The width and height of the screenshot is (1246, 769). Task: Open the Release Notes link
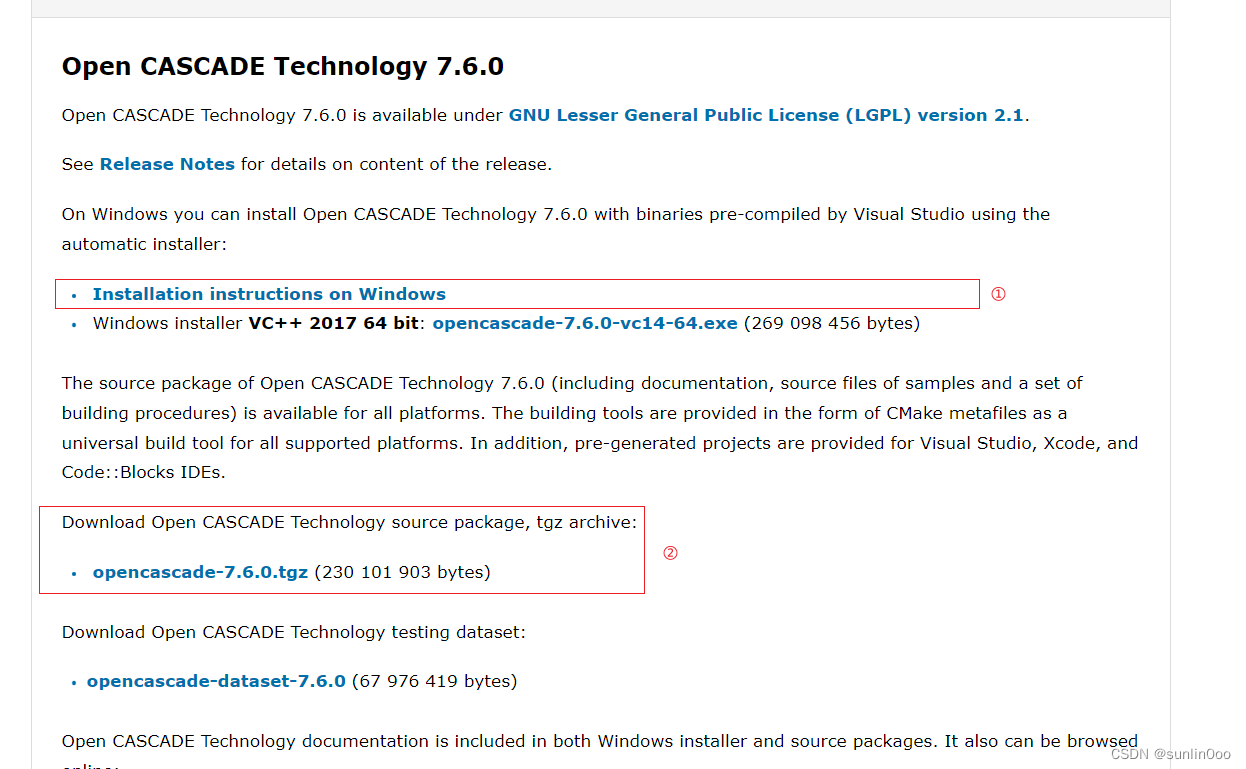coord(167,164)
